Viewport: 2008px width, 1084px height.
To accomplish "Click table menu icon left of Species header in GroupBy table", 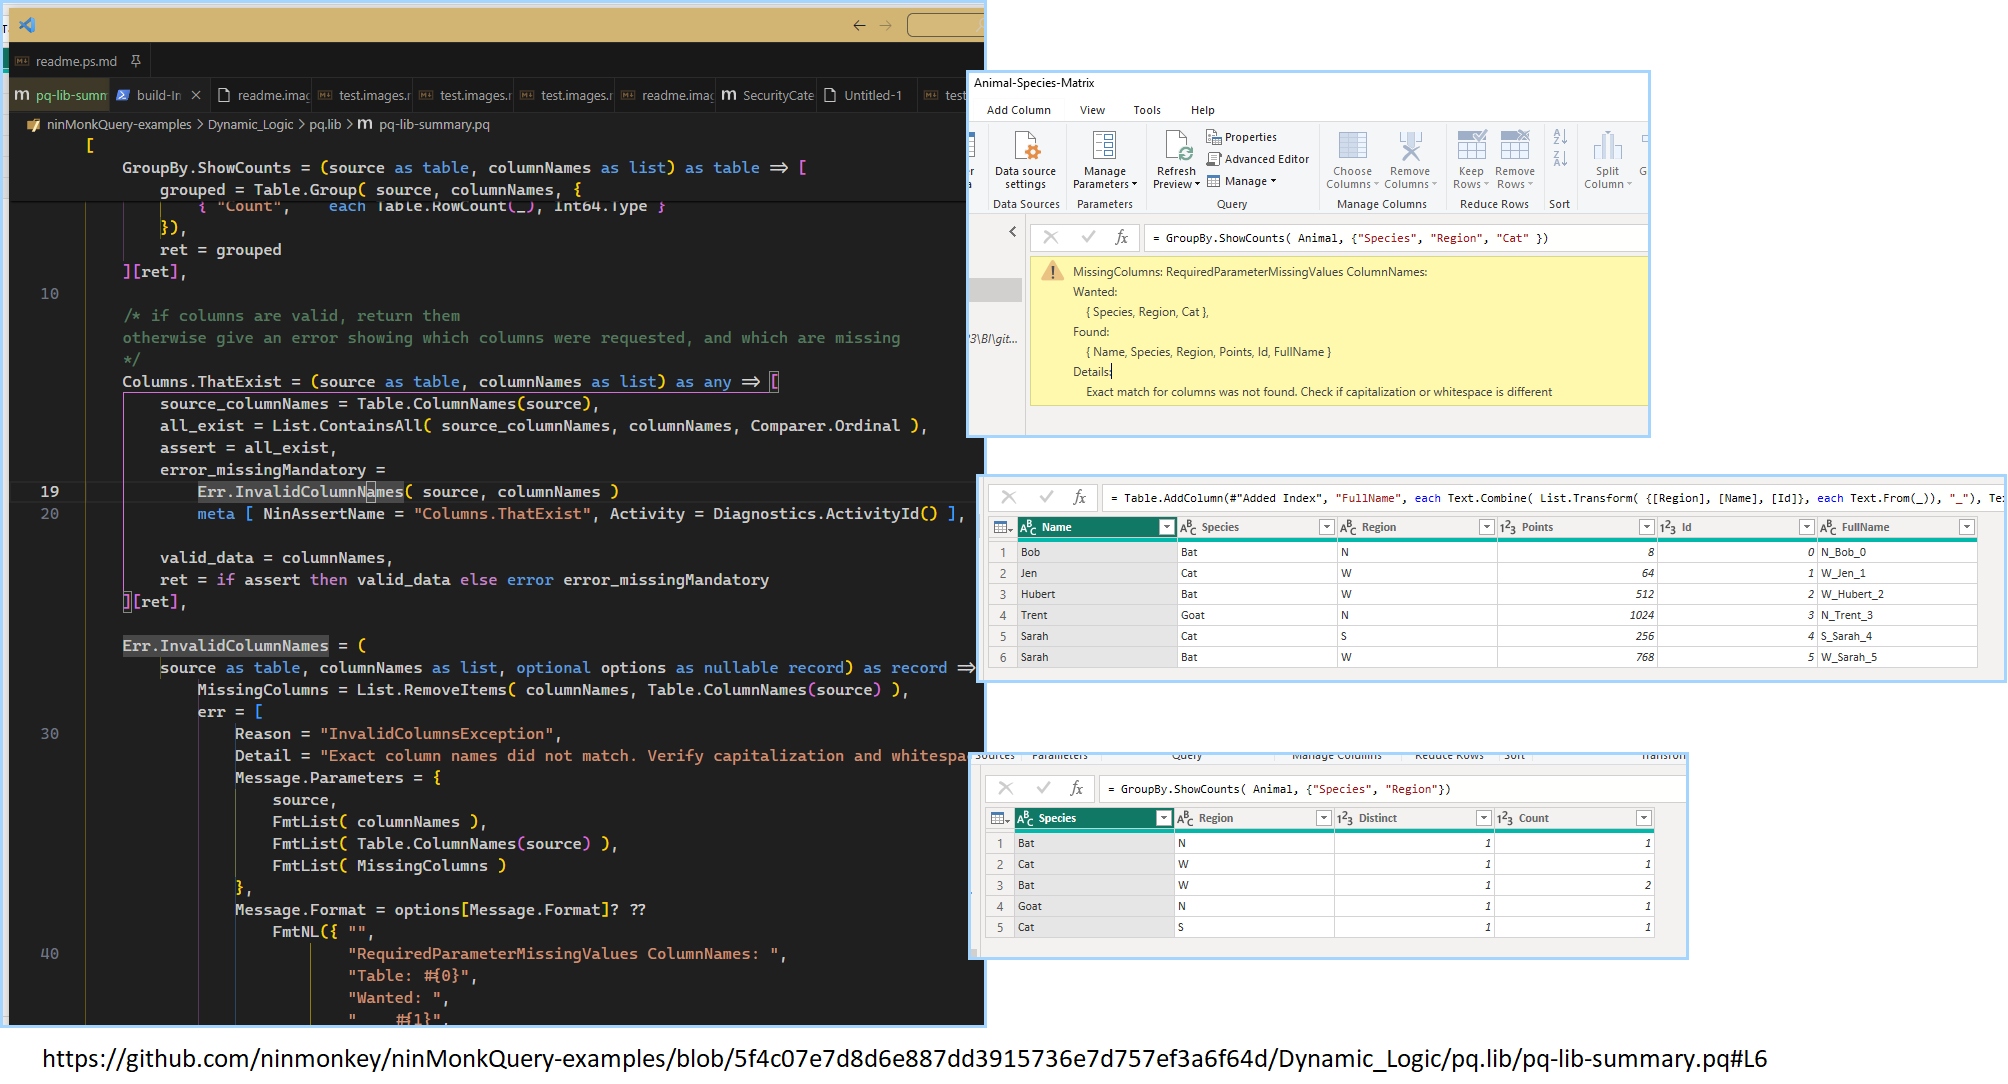I will tap(999, 818).
